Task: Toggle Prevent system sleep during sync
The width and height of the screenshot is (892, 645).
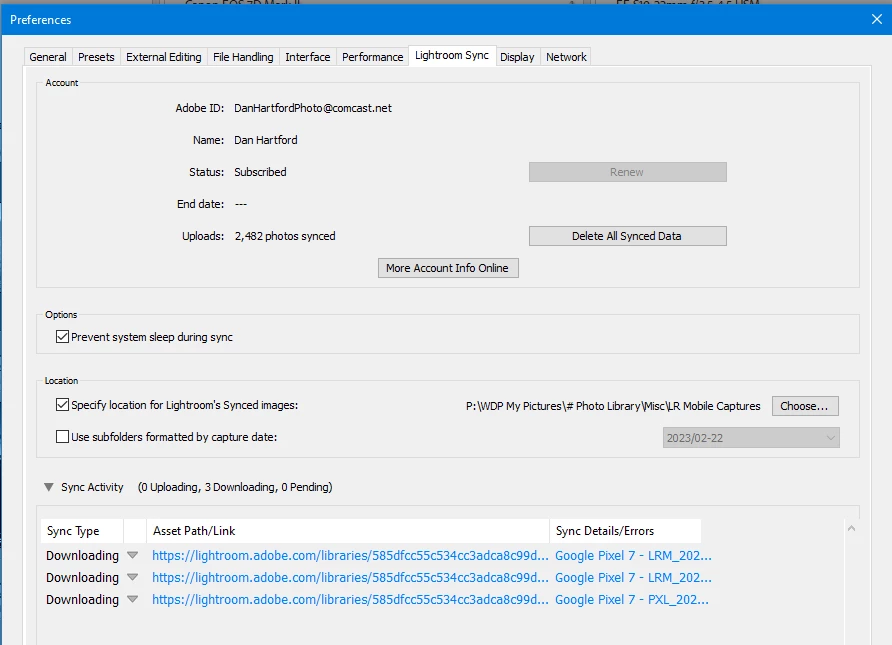Action: (63, 337)
